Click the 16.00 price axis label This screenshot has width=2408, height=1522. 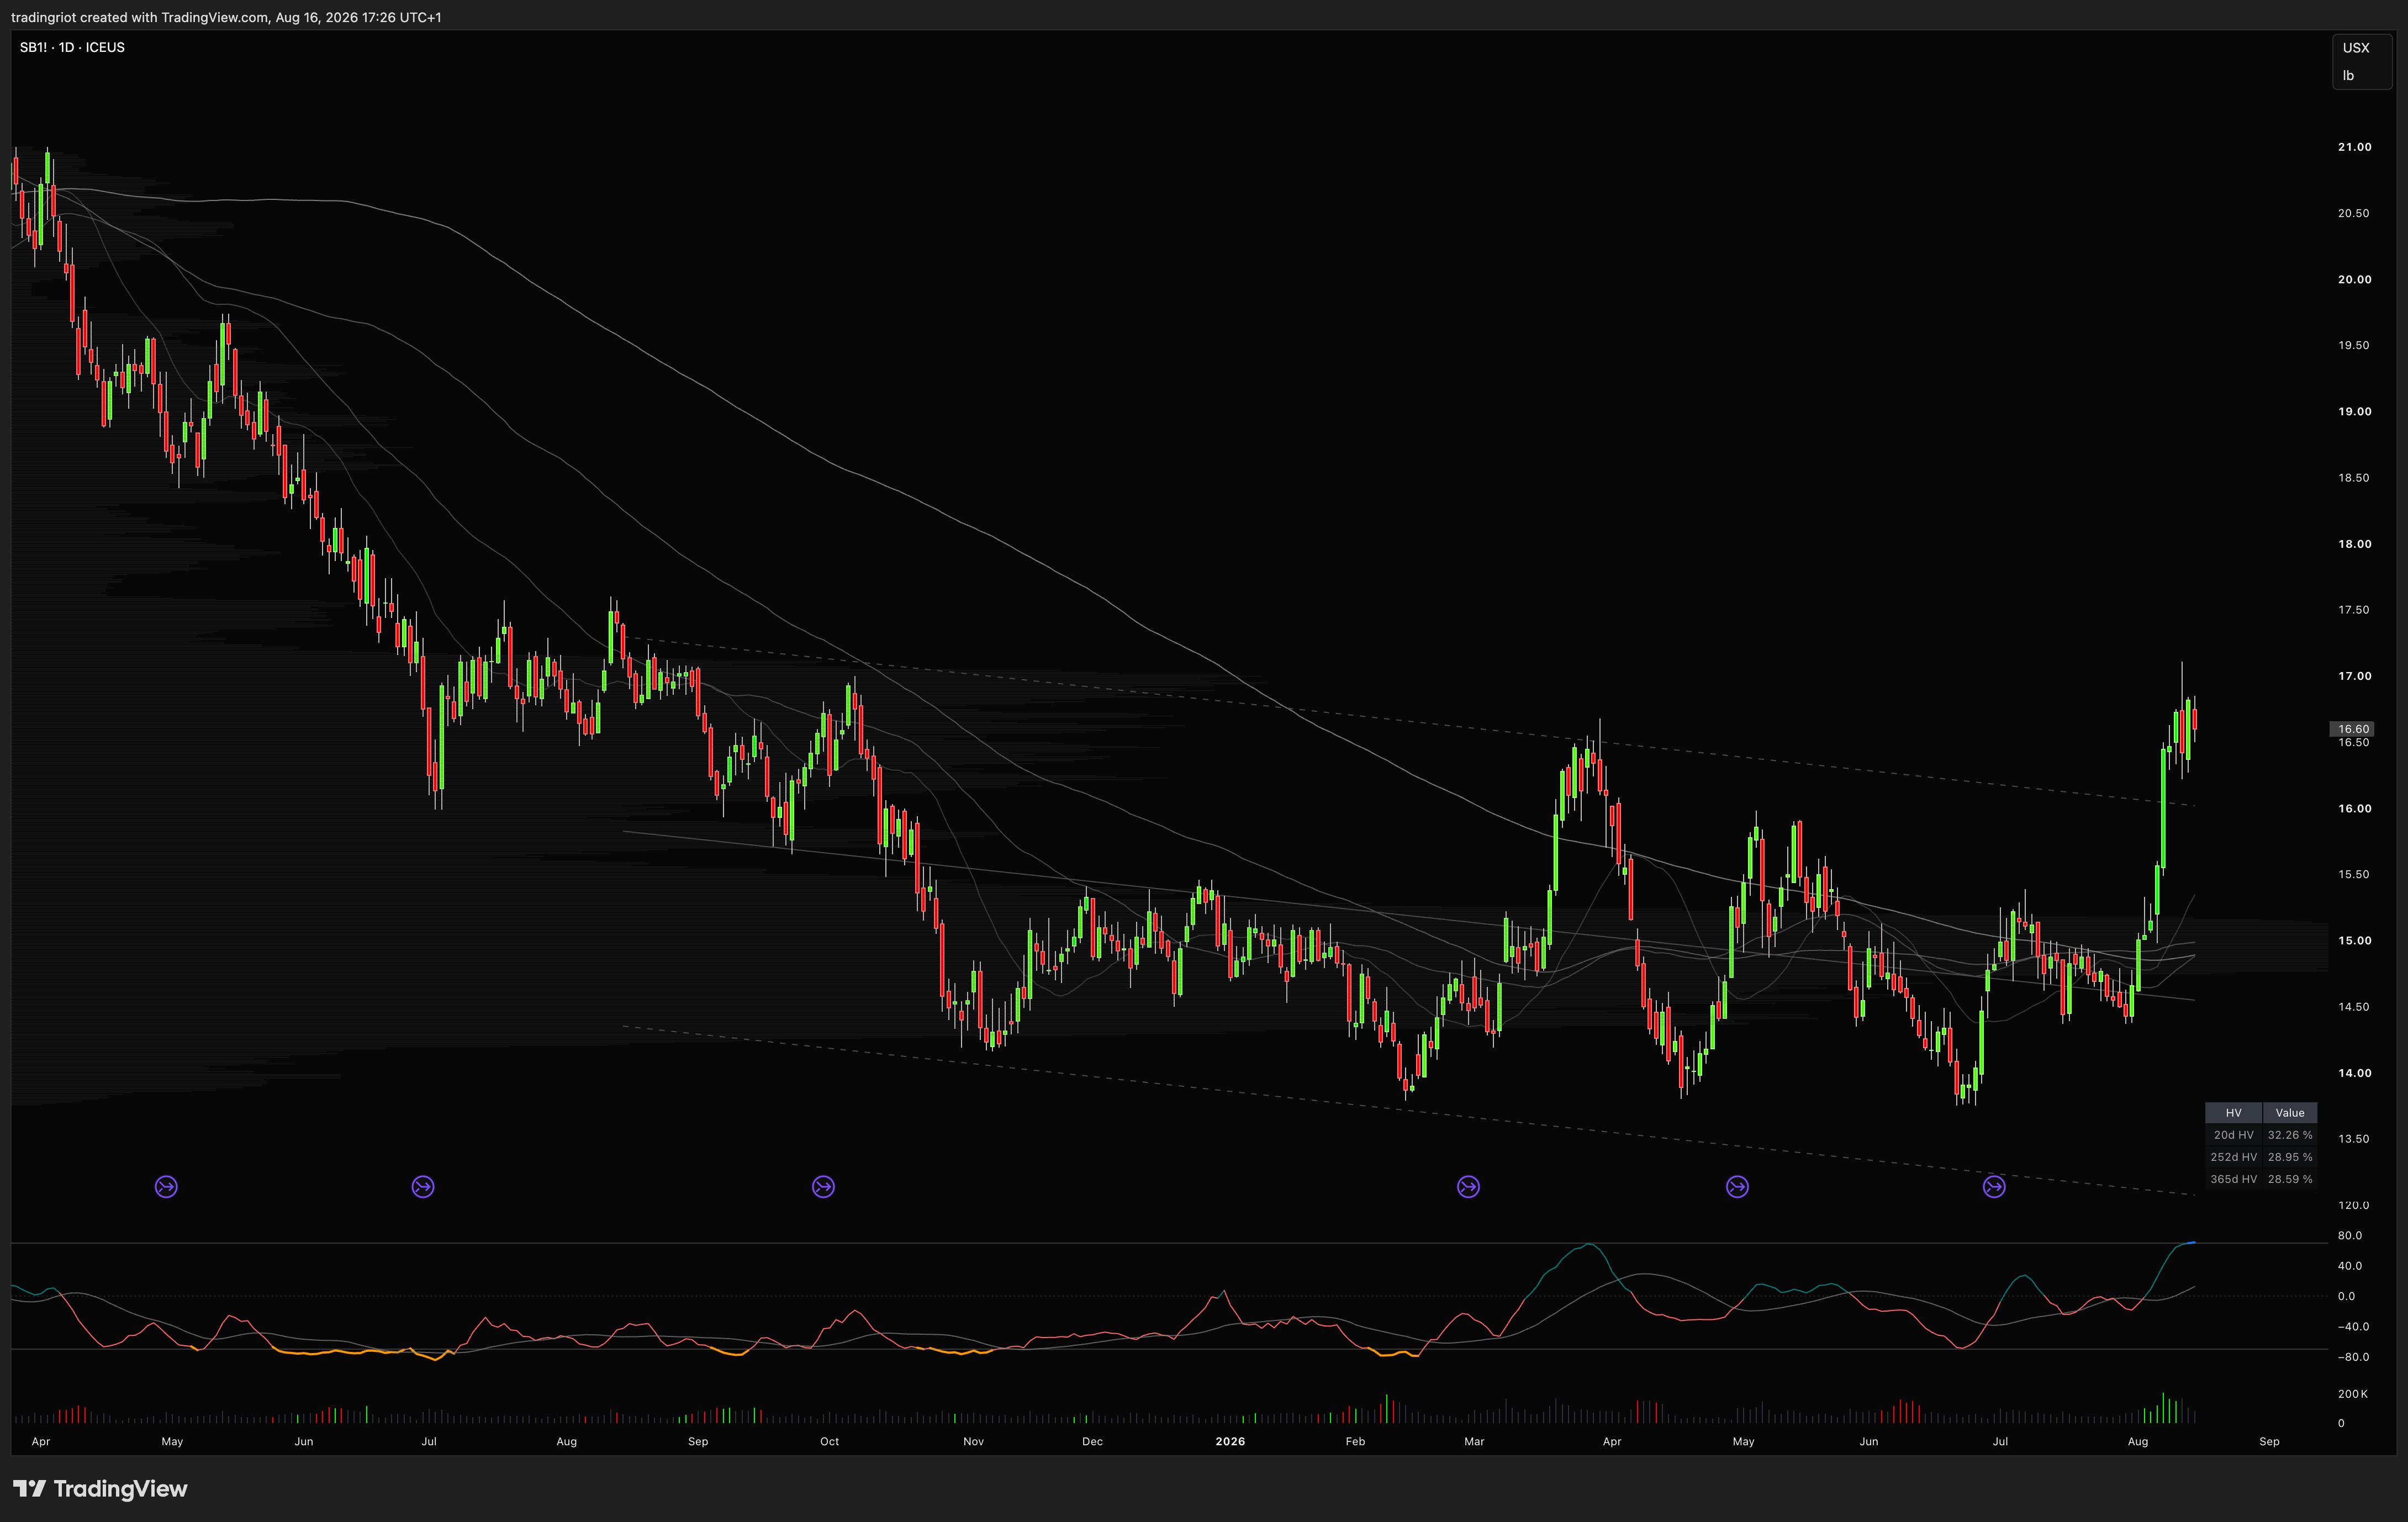[2354, 809]
